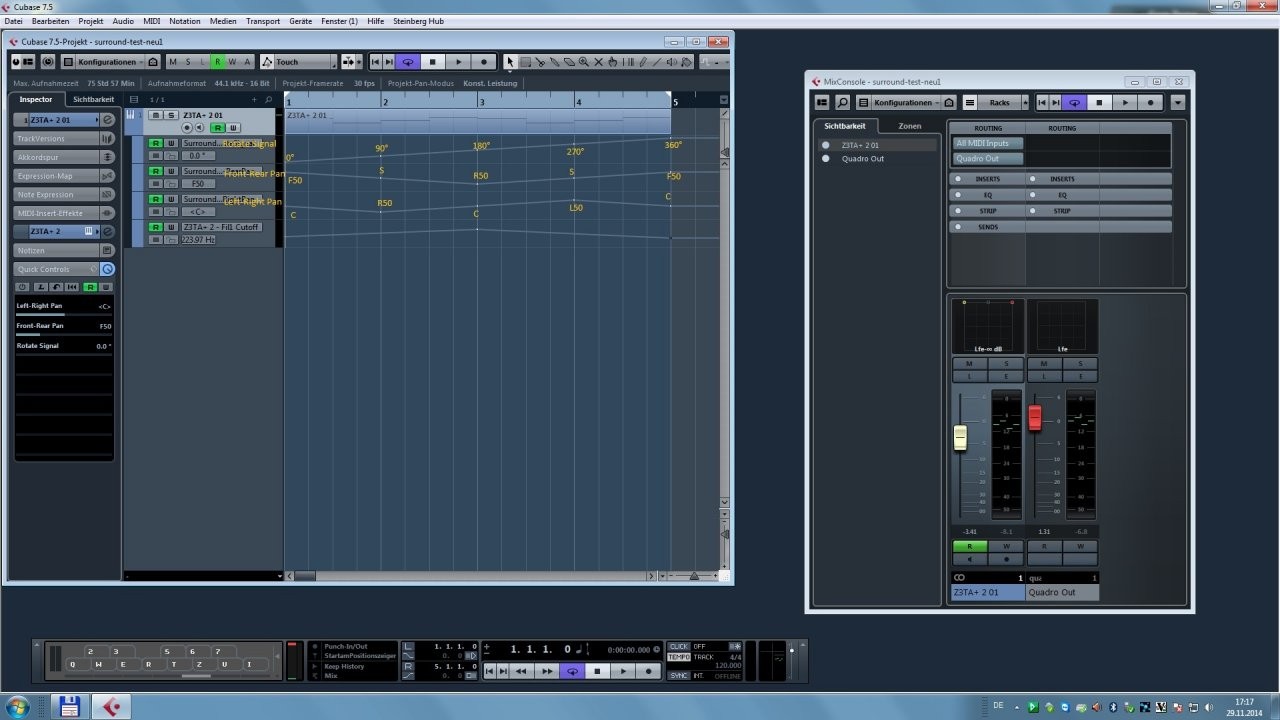This screenshot has height=720, width=1280.
Task: Click Play in bottom transport panel
Action: [623, 671]
